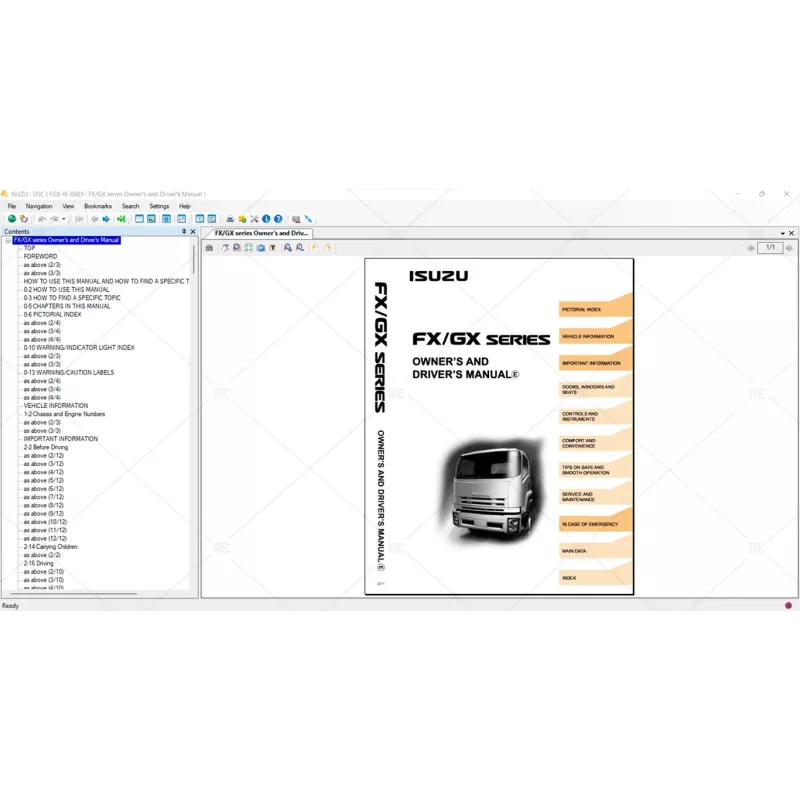Toggle the Contents panel pin
The height and width of the screenshot is (800, 800).
184,231
